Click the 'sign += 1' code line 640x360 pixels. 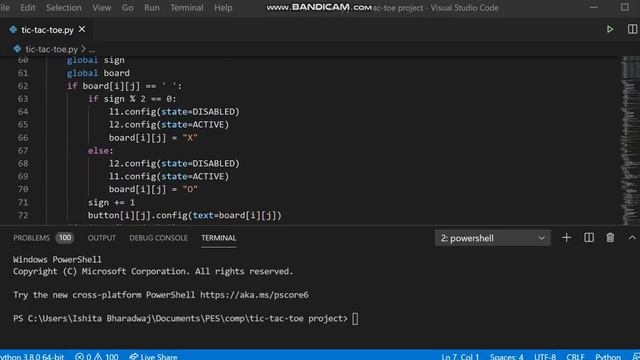pyautogui.click(x=111, y=202)
